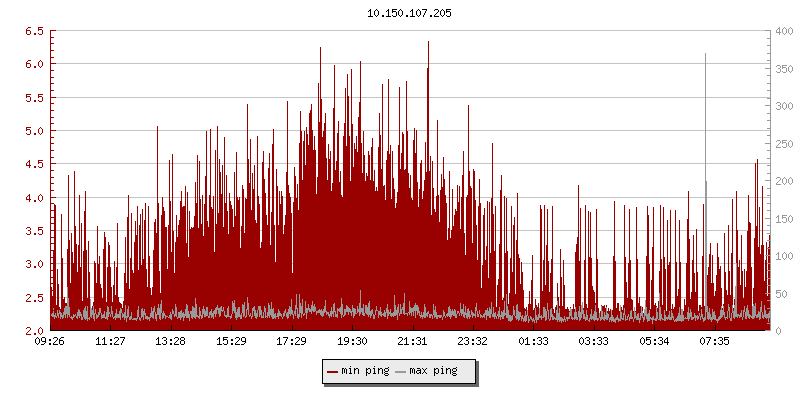Click the 400 right axis value
This screenshot has width=800, height=400.
pos(784,31)
